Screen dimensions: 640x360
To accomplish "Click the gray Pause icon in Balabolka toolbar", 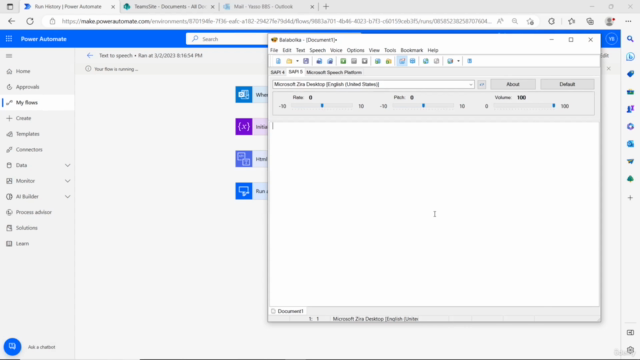I will [354, 61].
